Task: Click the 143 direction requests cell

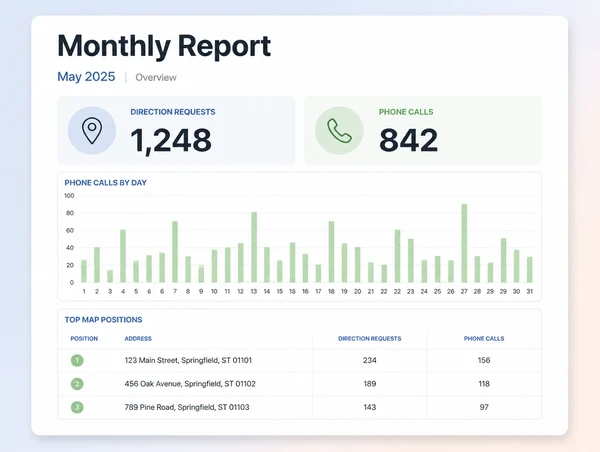Action: tap(370, 407)
